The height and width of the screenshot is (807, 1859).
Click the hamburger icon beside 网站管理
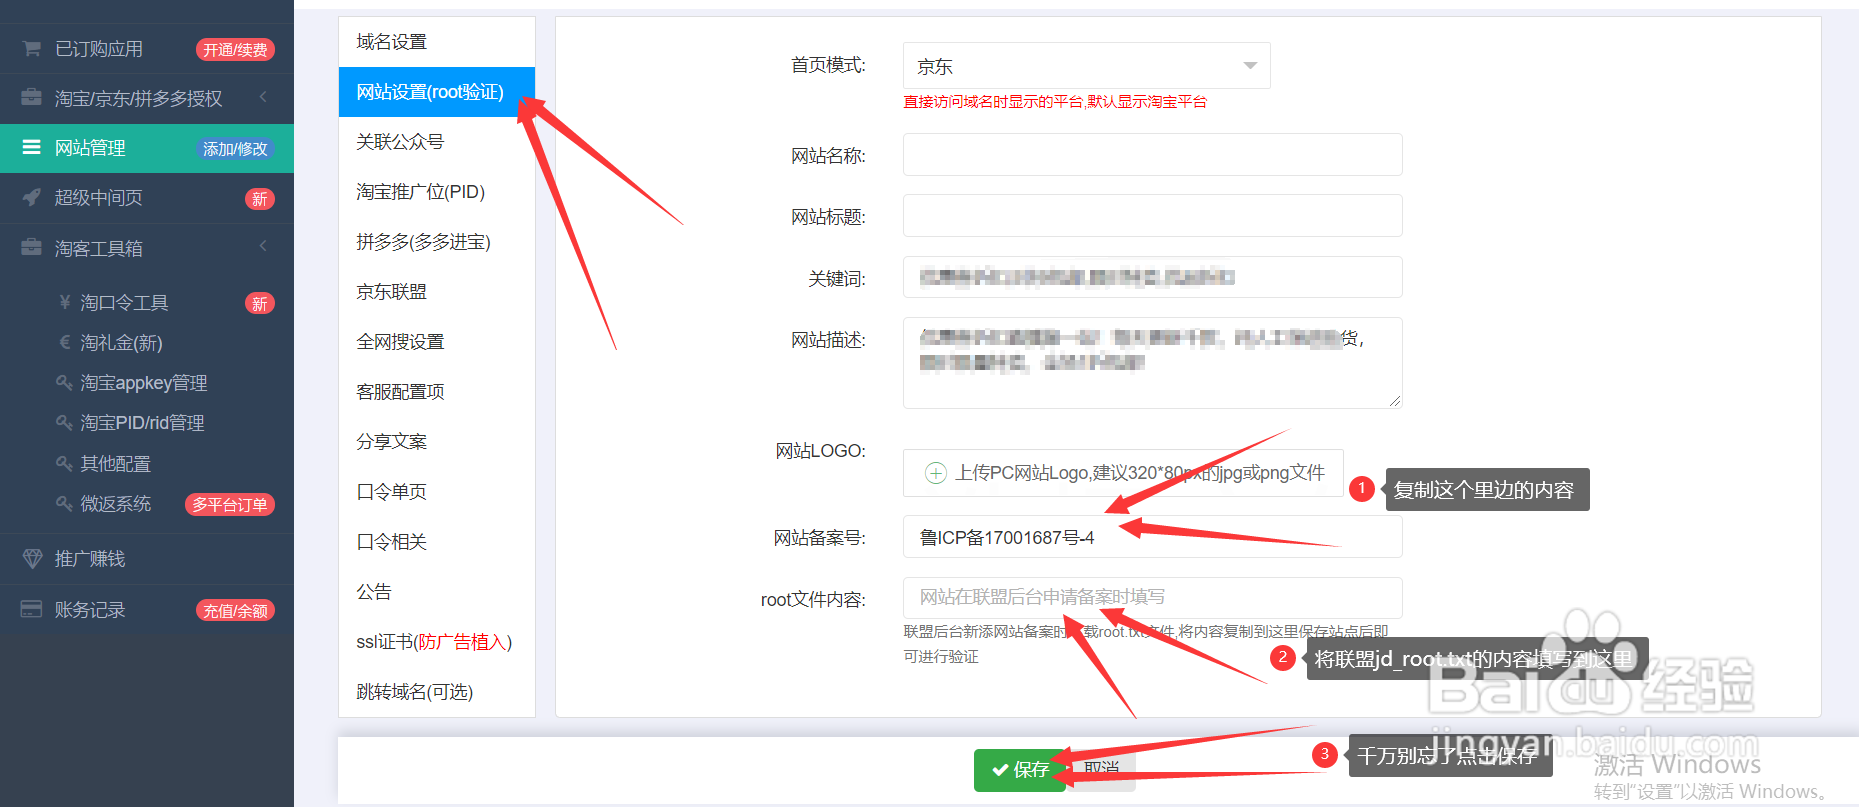click(32, 147)
